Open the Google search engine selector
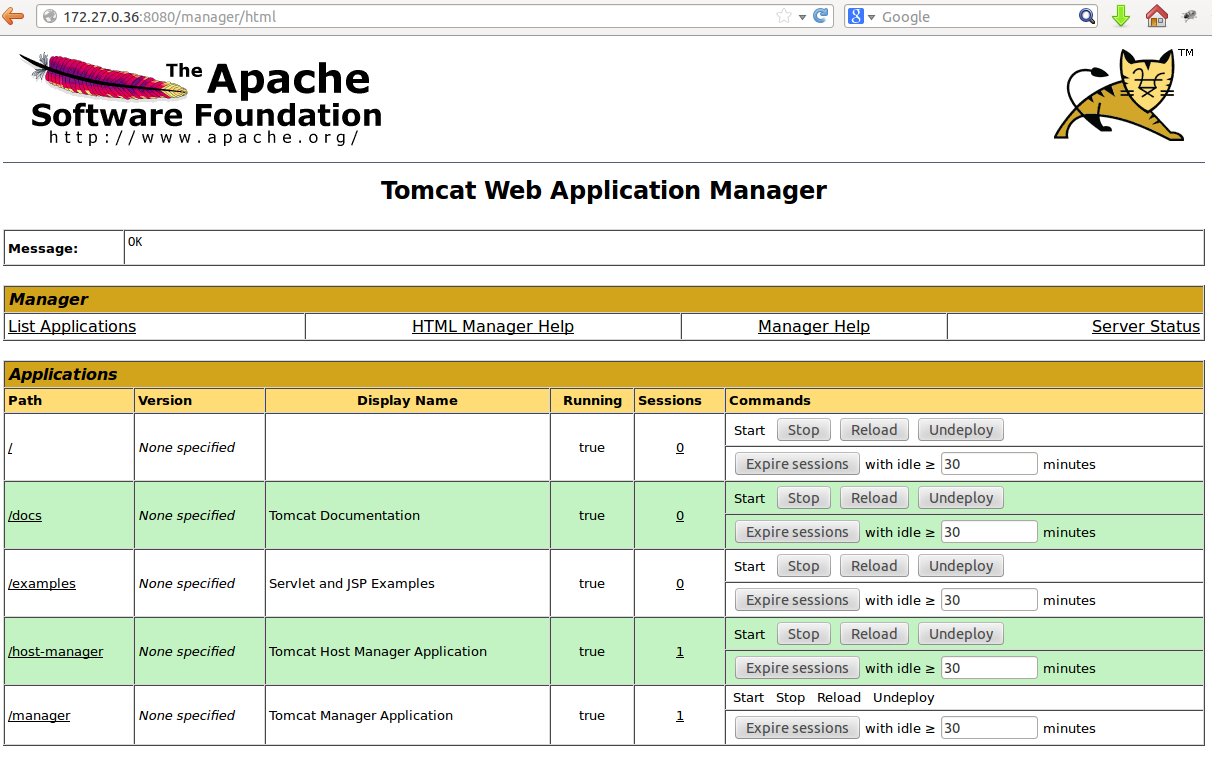The height and width of the screenshot is (759, 1212). tap(861, 16)
